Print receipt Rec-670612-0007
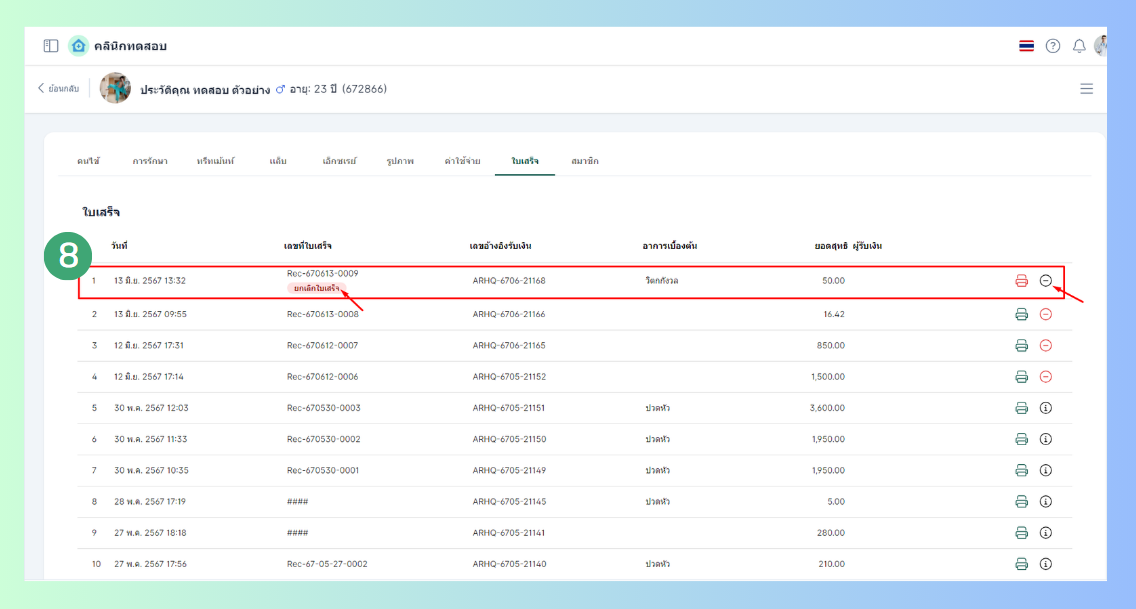Viewport: 1136px width, 609px height. [x=1021, y=346]
